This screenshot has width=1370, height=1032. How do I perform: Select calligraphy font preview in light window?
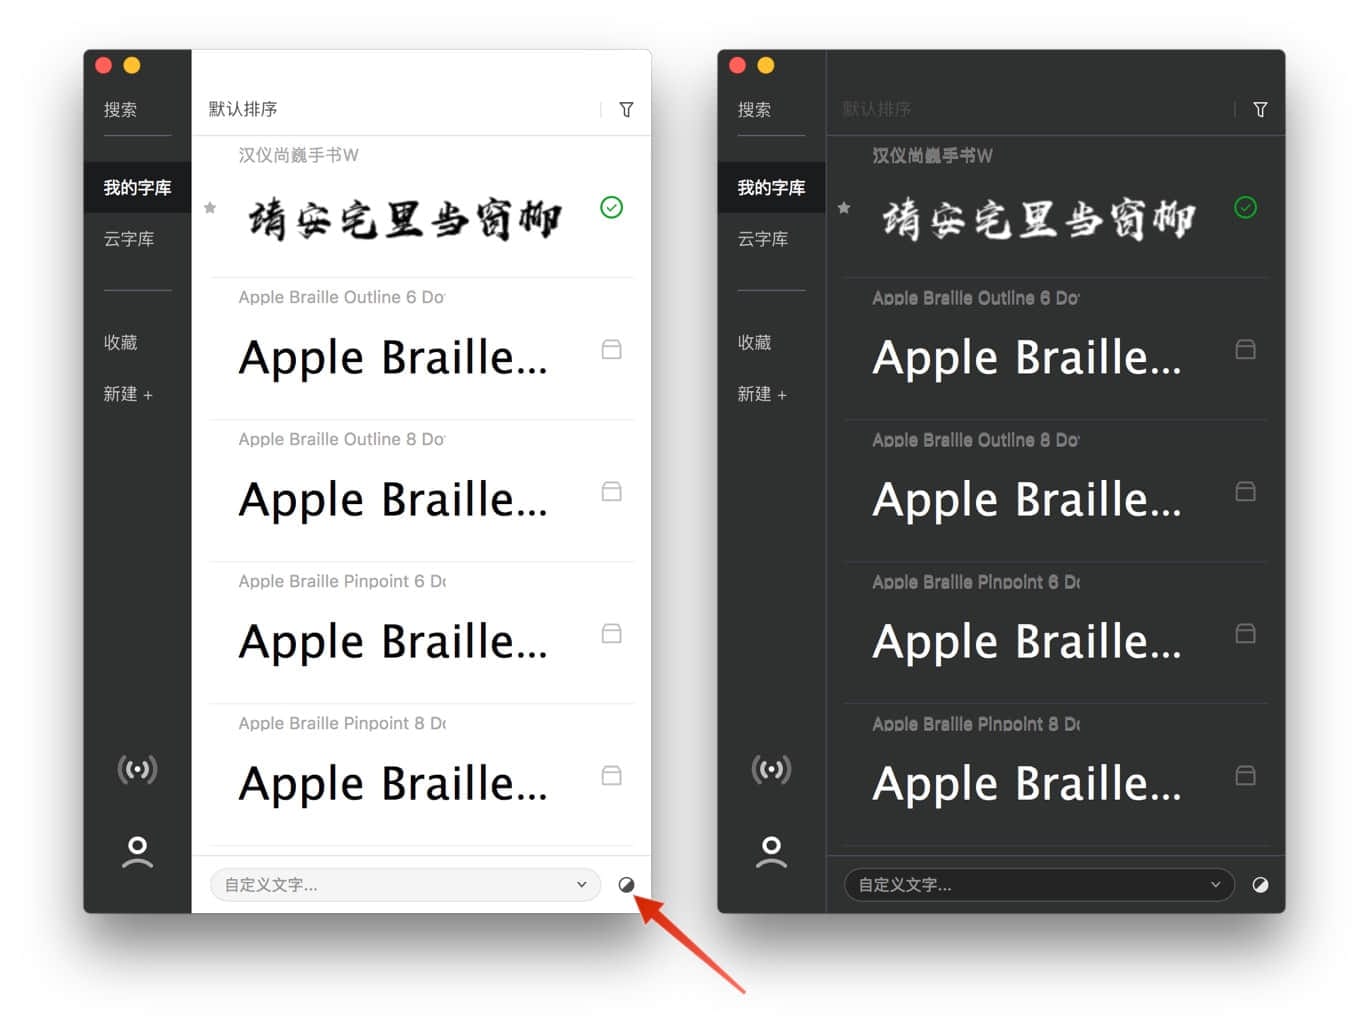(x=404, y=219)
